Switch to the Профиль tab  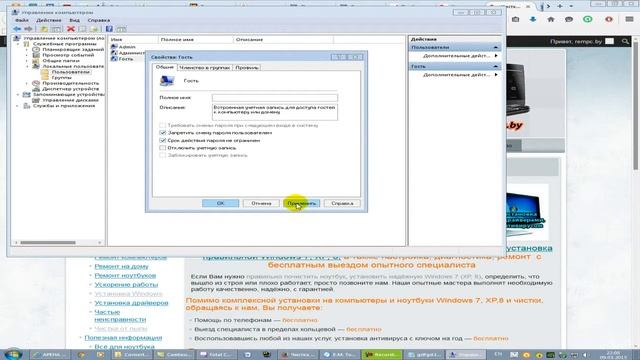tap(247, 68)
